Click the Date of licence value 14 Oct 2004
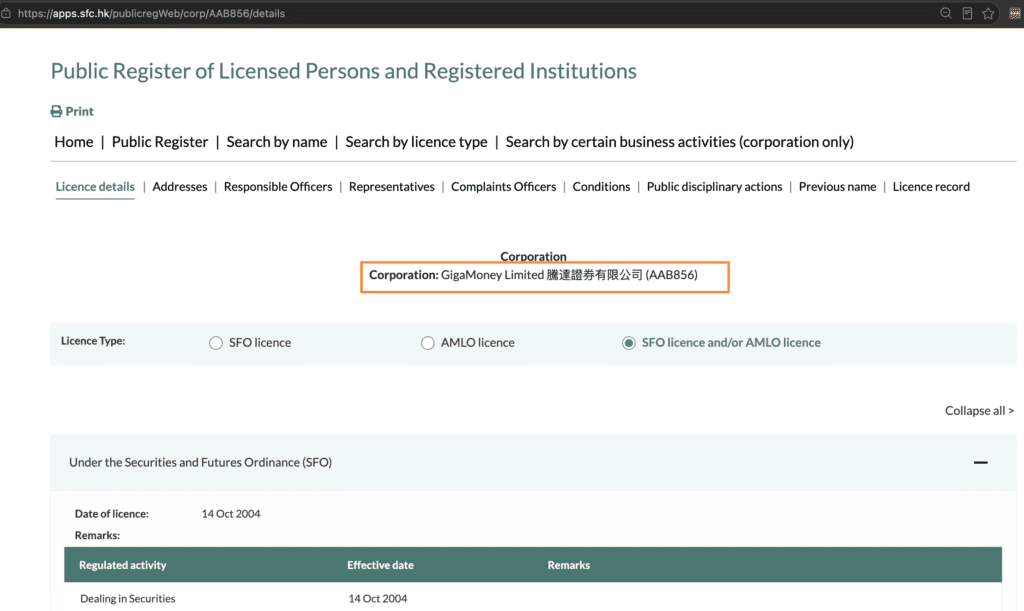Screen dimensions: 1024x611 (x=231, y=514)
